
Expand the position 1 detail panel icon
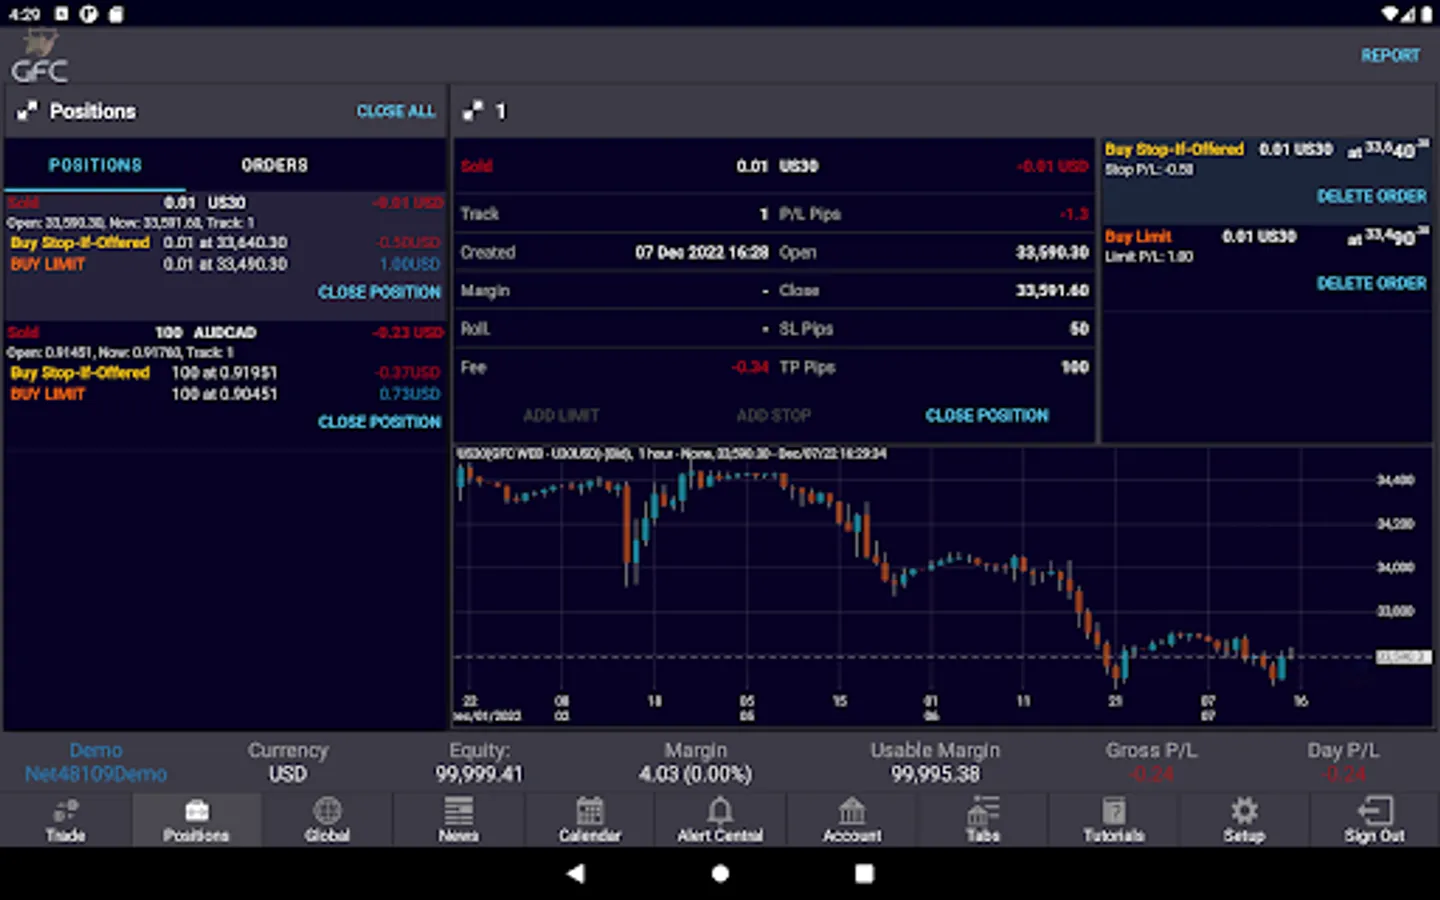(473, 111)
